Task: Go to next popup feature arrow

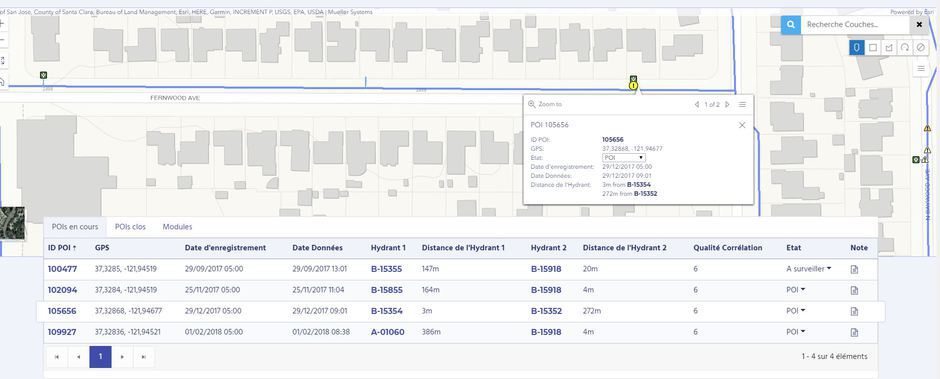Action: pyautogui.click(x=727, y=104)
